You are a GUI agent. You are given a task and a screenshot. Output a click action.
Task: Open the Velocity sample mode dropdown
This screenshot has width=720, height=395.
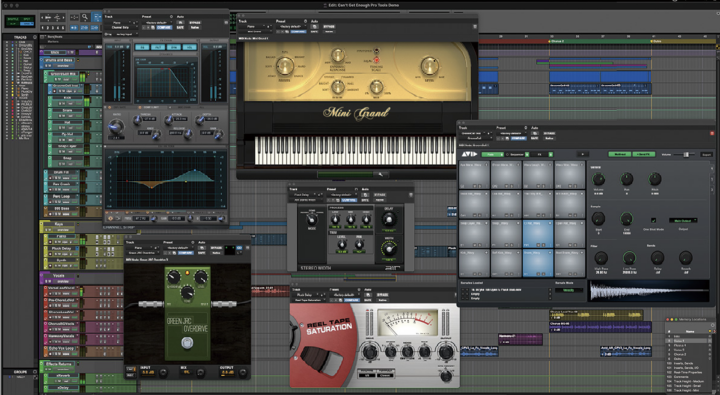(x=569, y=290)
